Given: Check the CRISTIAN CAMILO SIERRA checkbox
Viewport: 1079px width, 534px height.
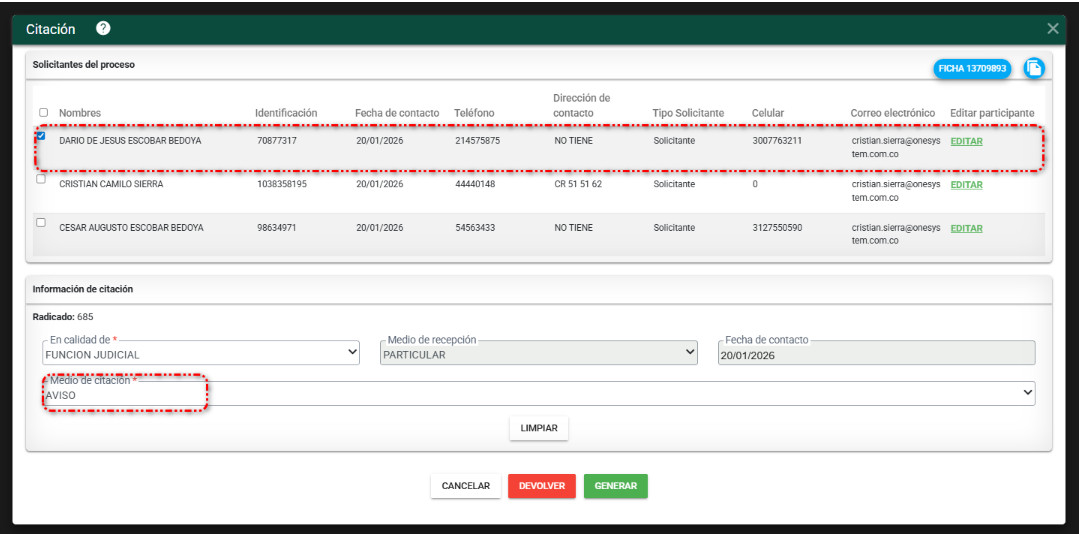Looking at the screenshot, I should point(41,180).
